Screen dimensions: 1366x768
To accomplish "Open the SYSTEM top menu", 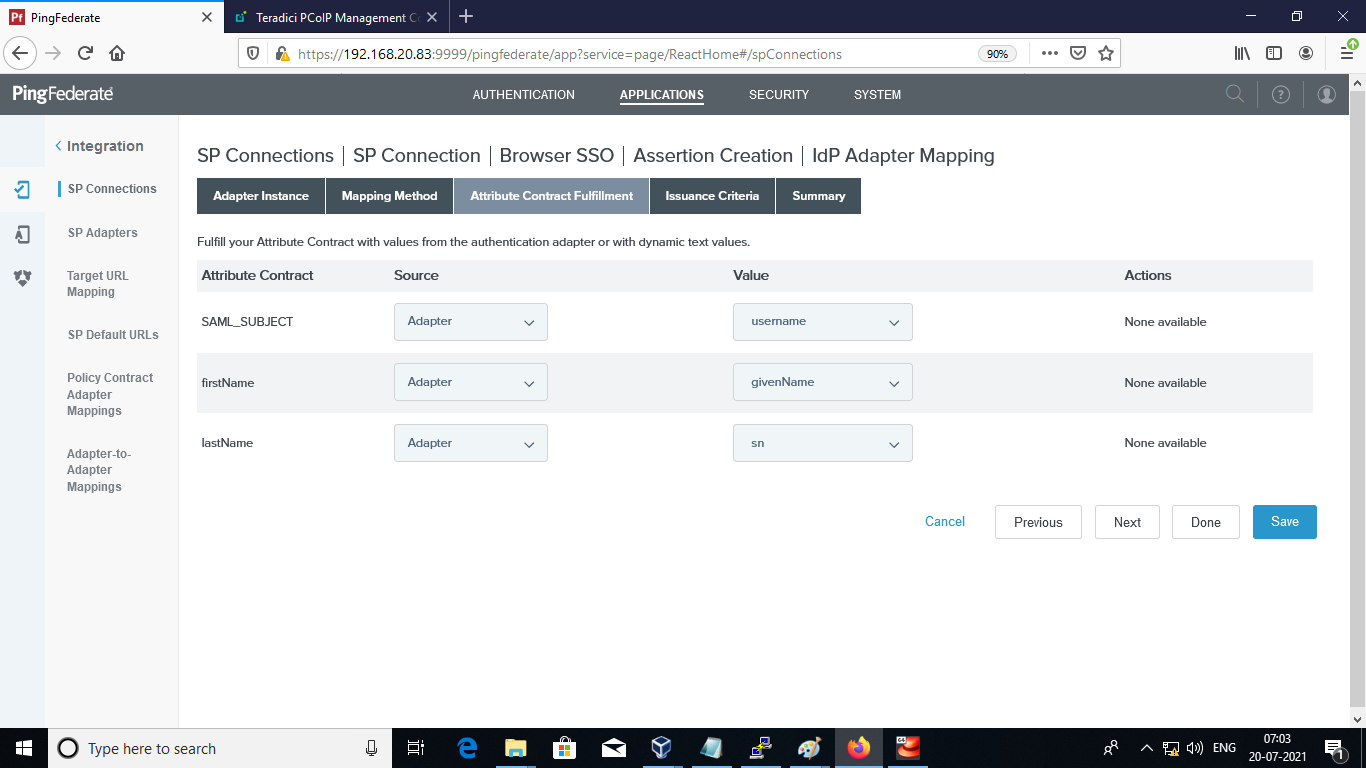I will click(878, 95).
